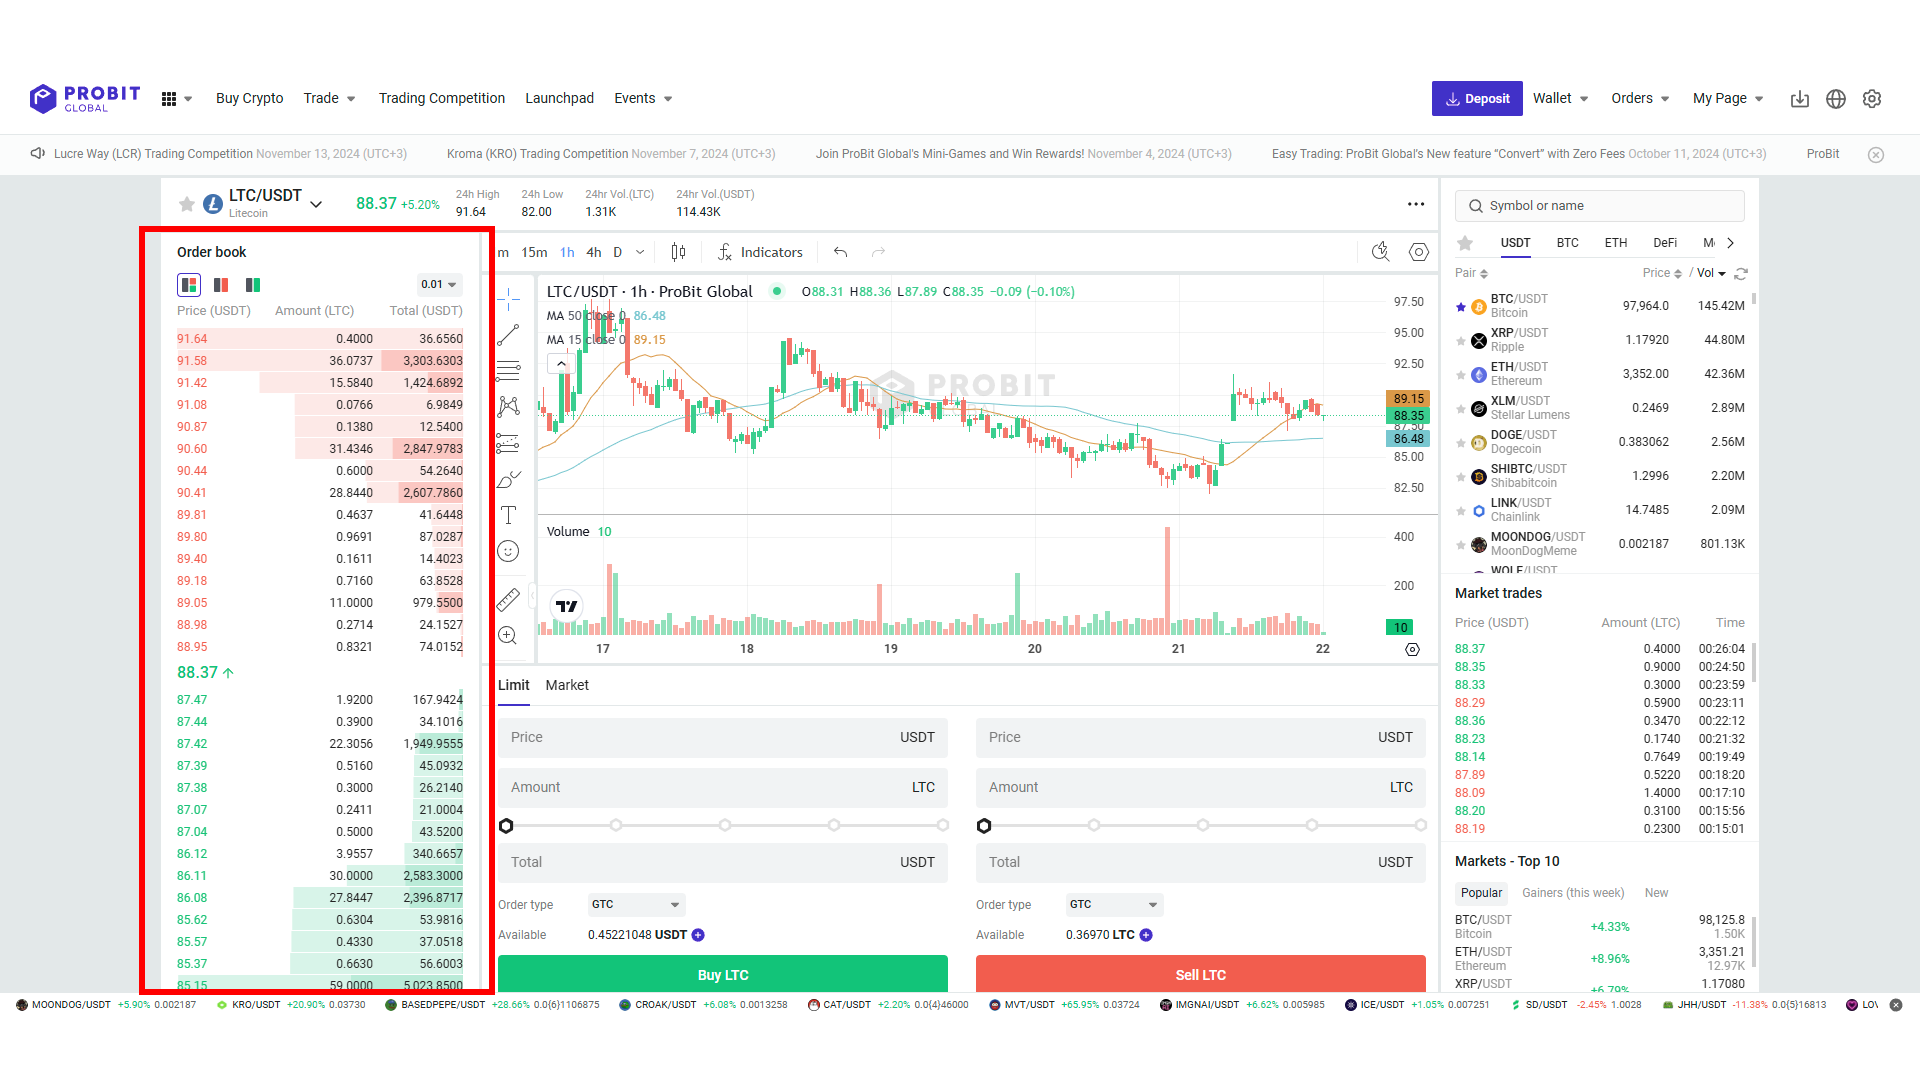The height and width of the screenshot is (1080, 1920).
Task: Click the Symbol or name search field
Action: click(1598, 205)
